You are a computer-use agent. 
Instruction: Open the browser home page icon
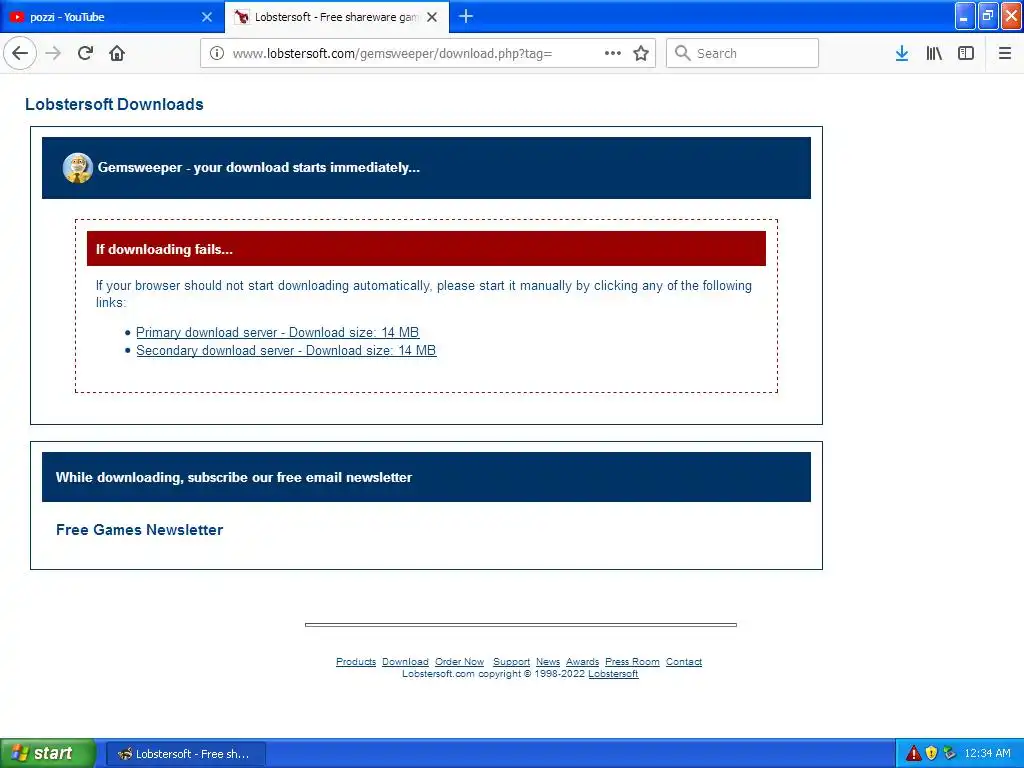[x=117, y=53]
